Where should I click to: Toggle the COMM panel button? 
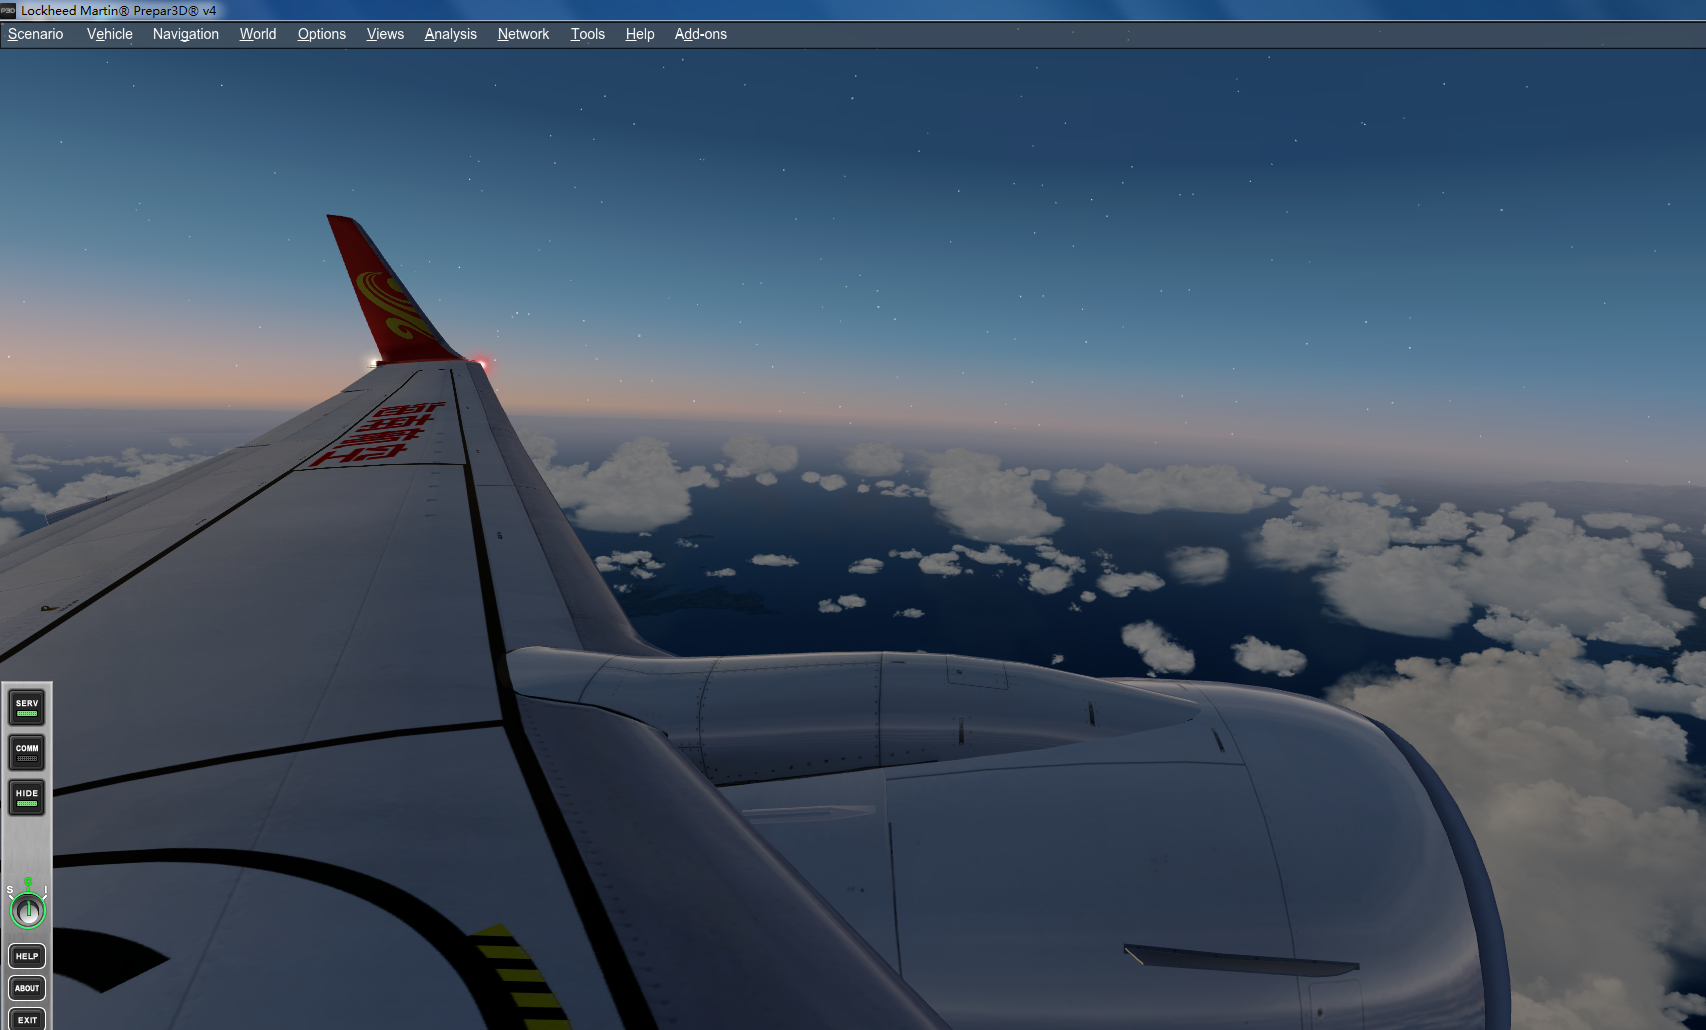click(x=26, y=752)
